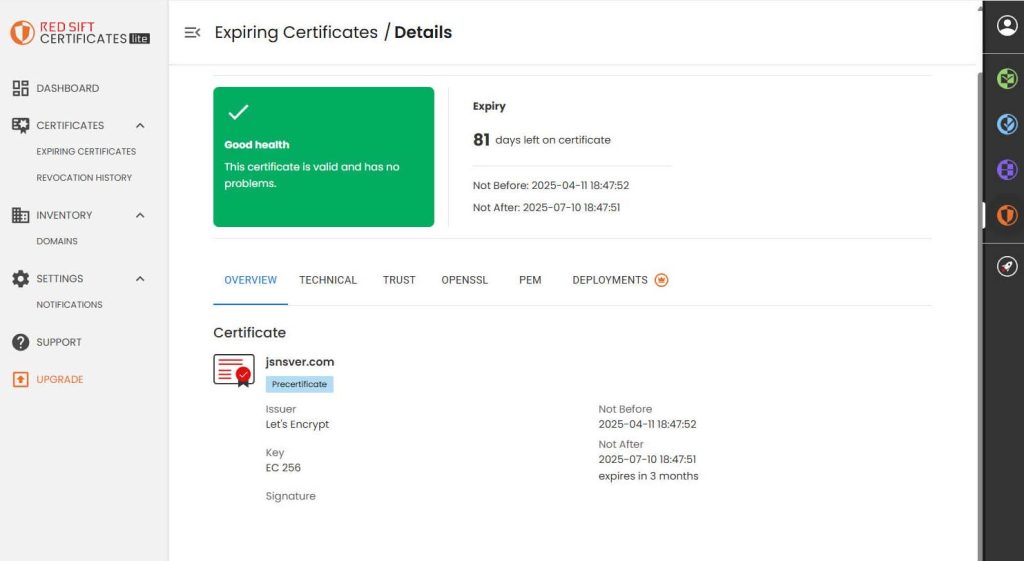Image resolution: width=1024 pixels, height=561 pixels.
Task: Click Expiring Certificates breadcrumb in header
Action: point(296,33)
